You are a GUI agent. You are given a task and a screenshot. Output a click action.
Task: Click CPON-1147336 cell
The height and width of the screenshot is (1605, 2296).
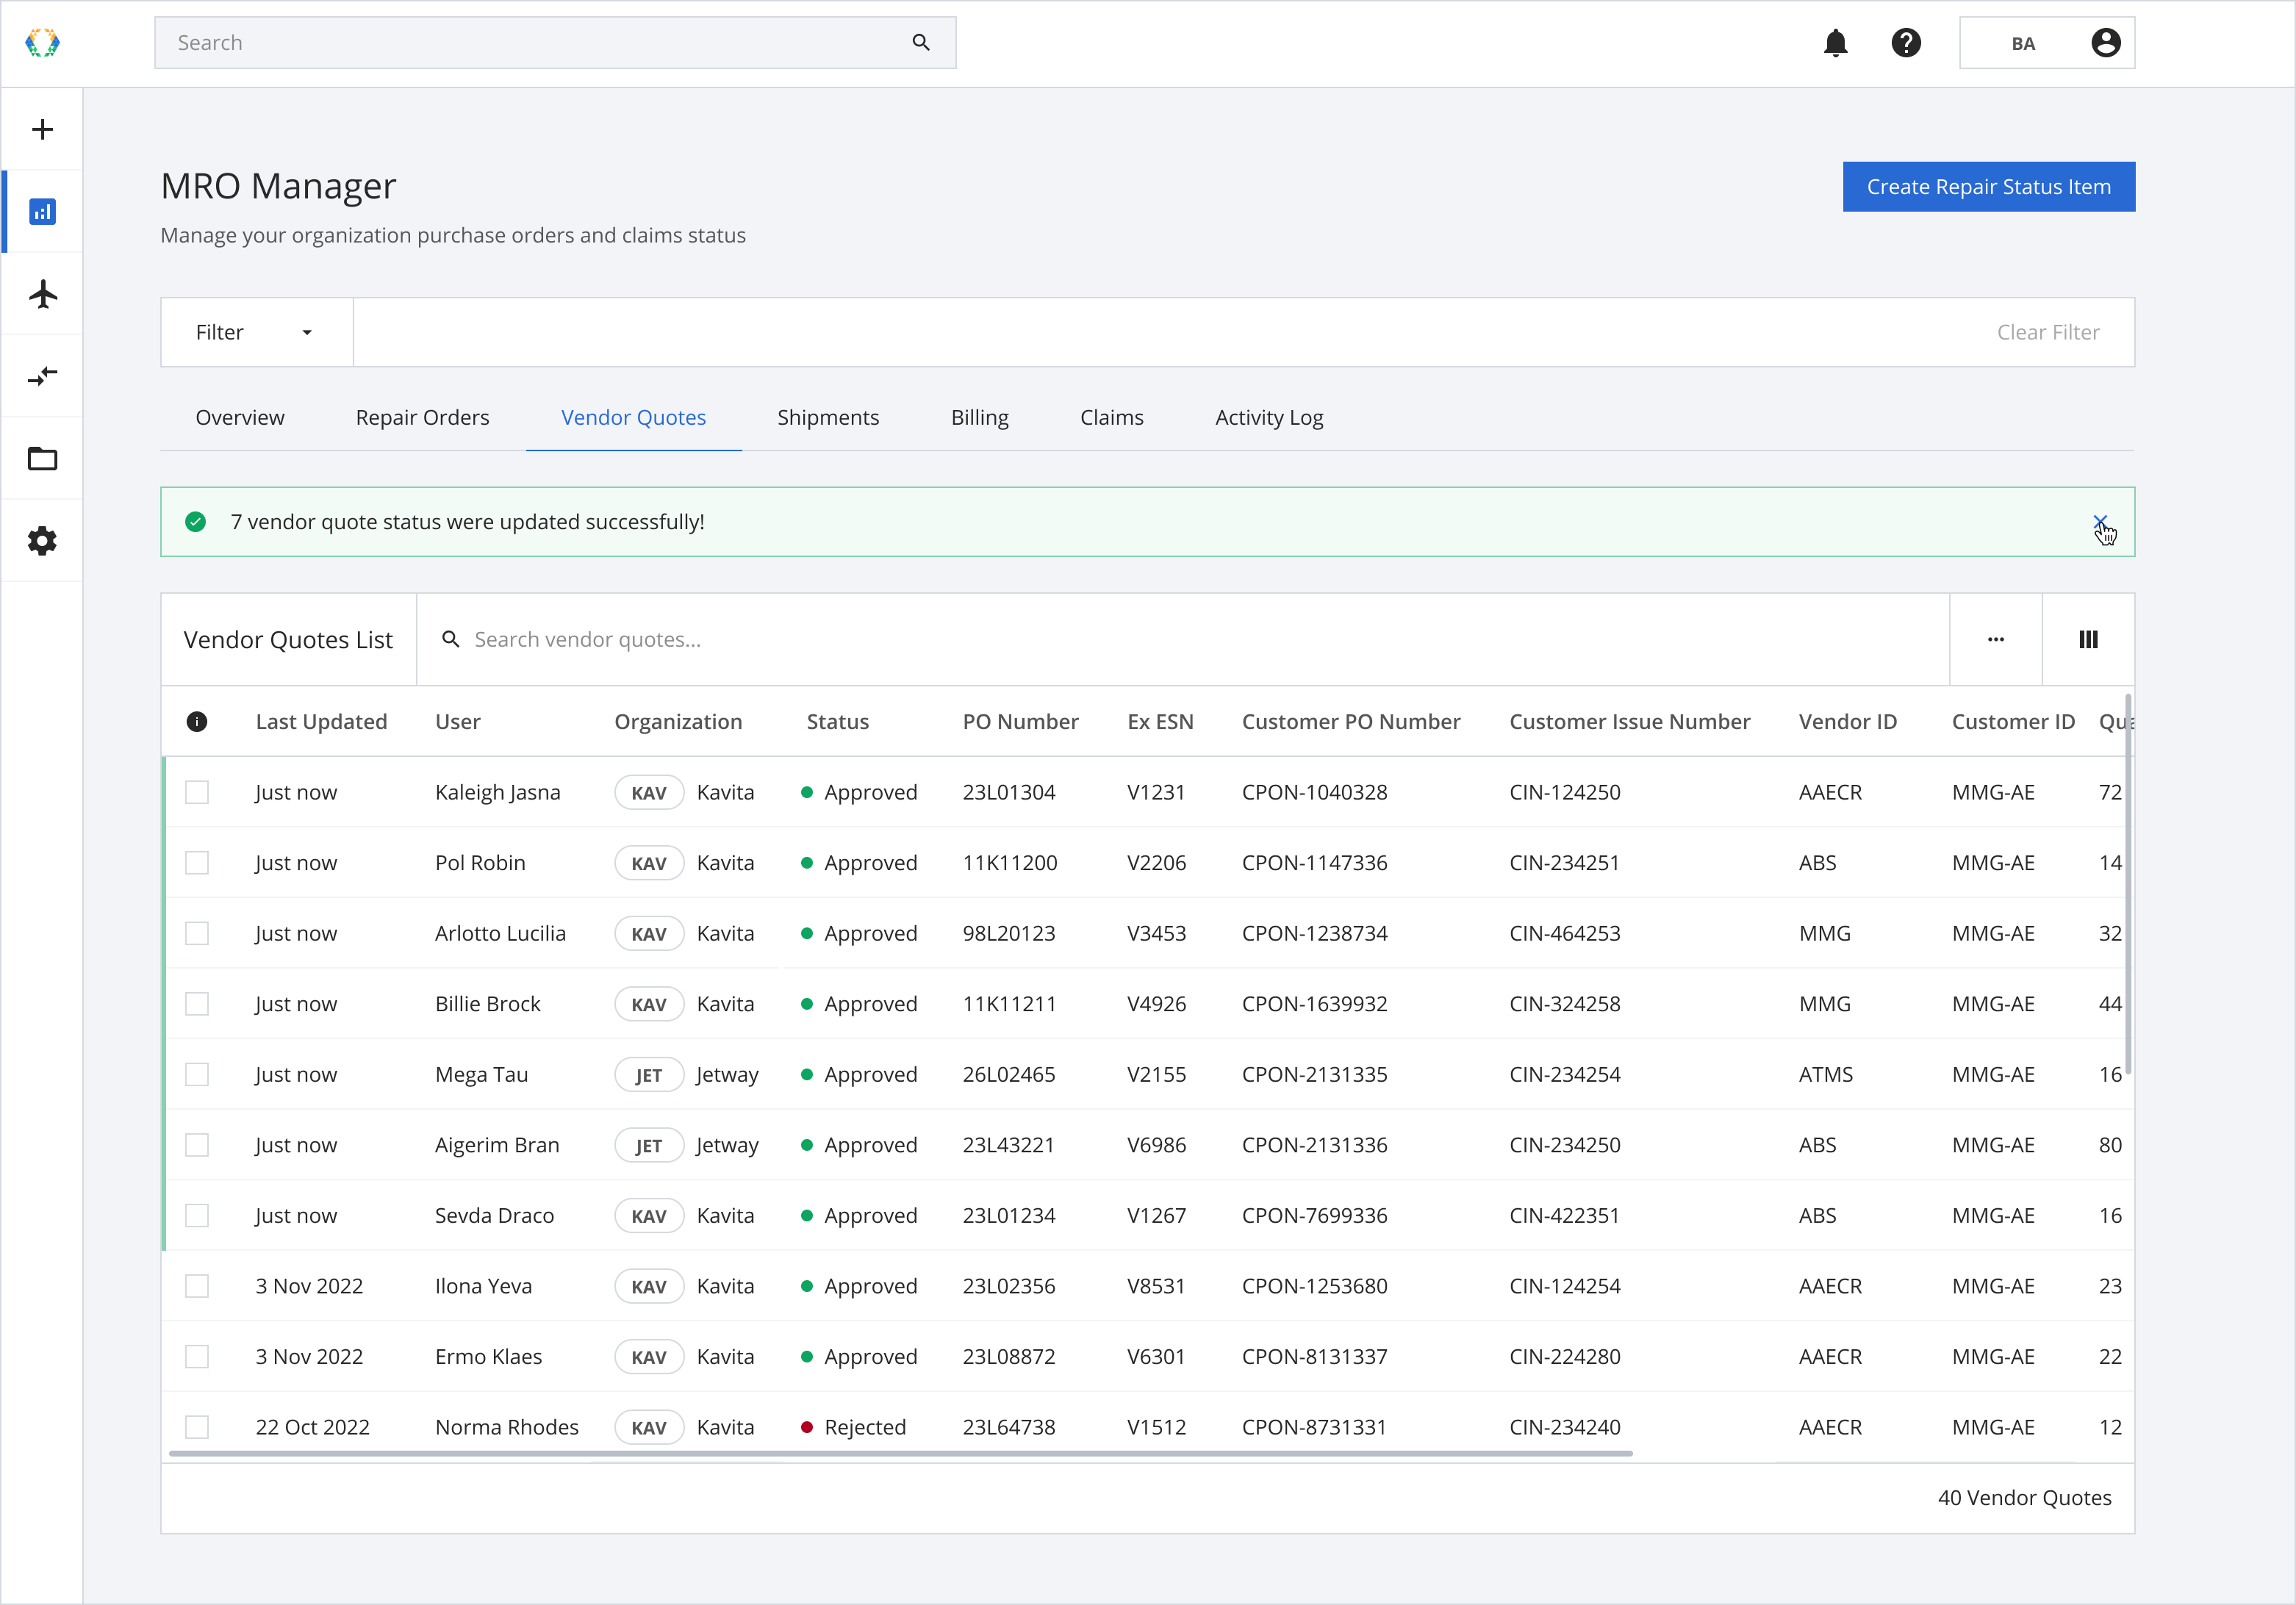[x=1314, y=863]
